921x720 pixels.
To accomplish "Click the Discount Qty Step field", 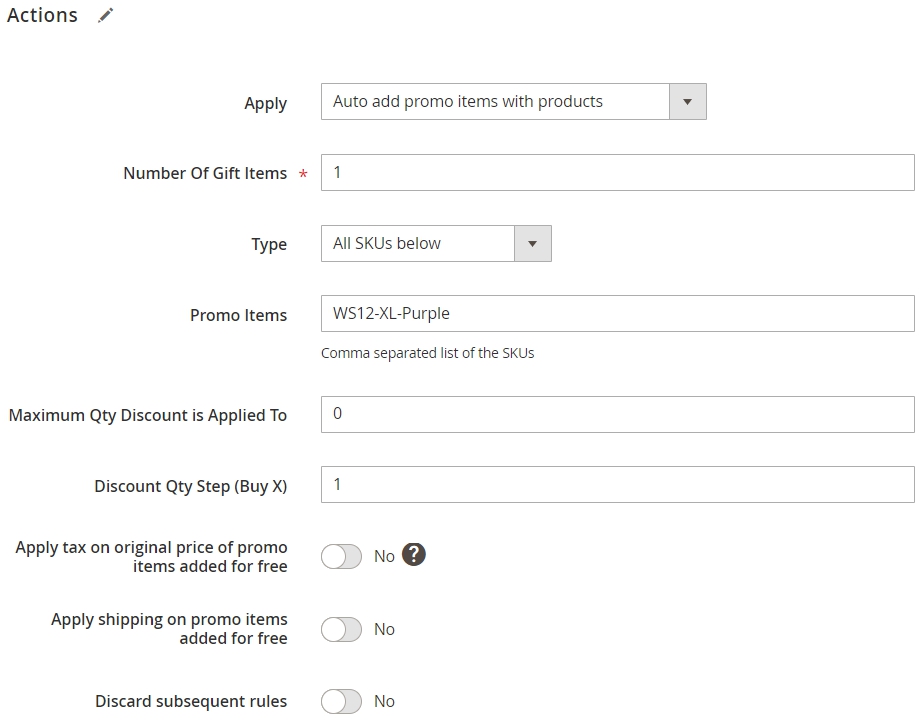I will click(617, 485).
